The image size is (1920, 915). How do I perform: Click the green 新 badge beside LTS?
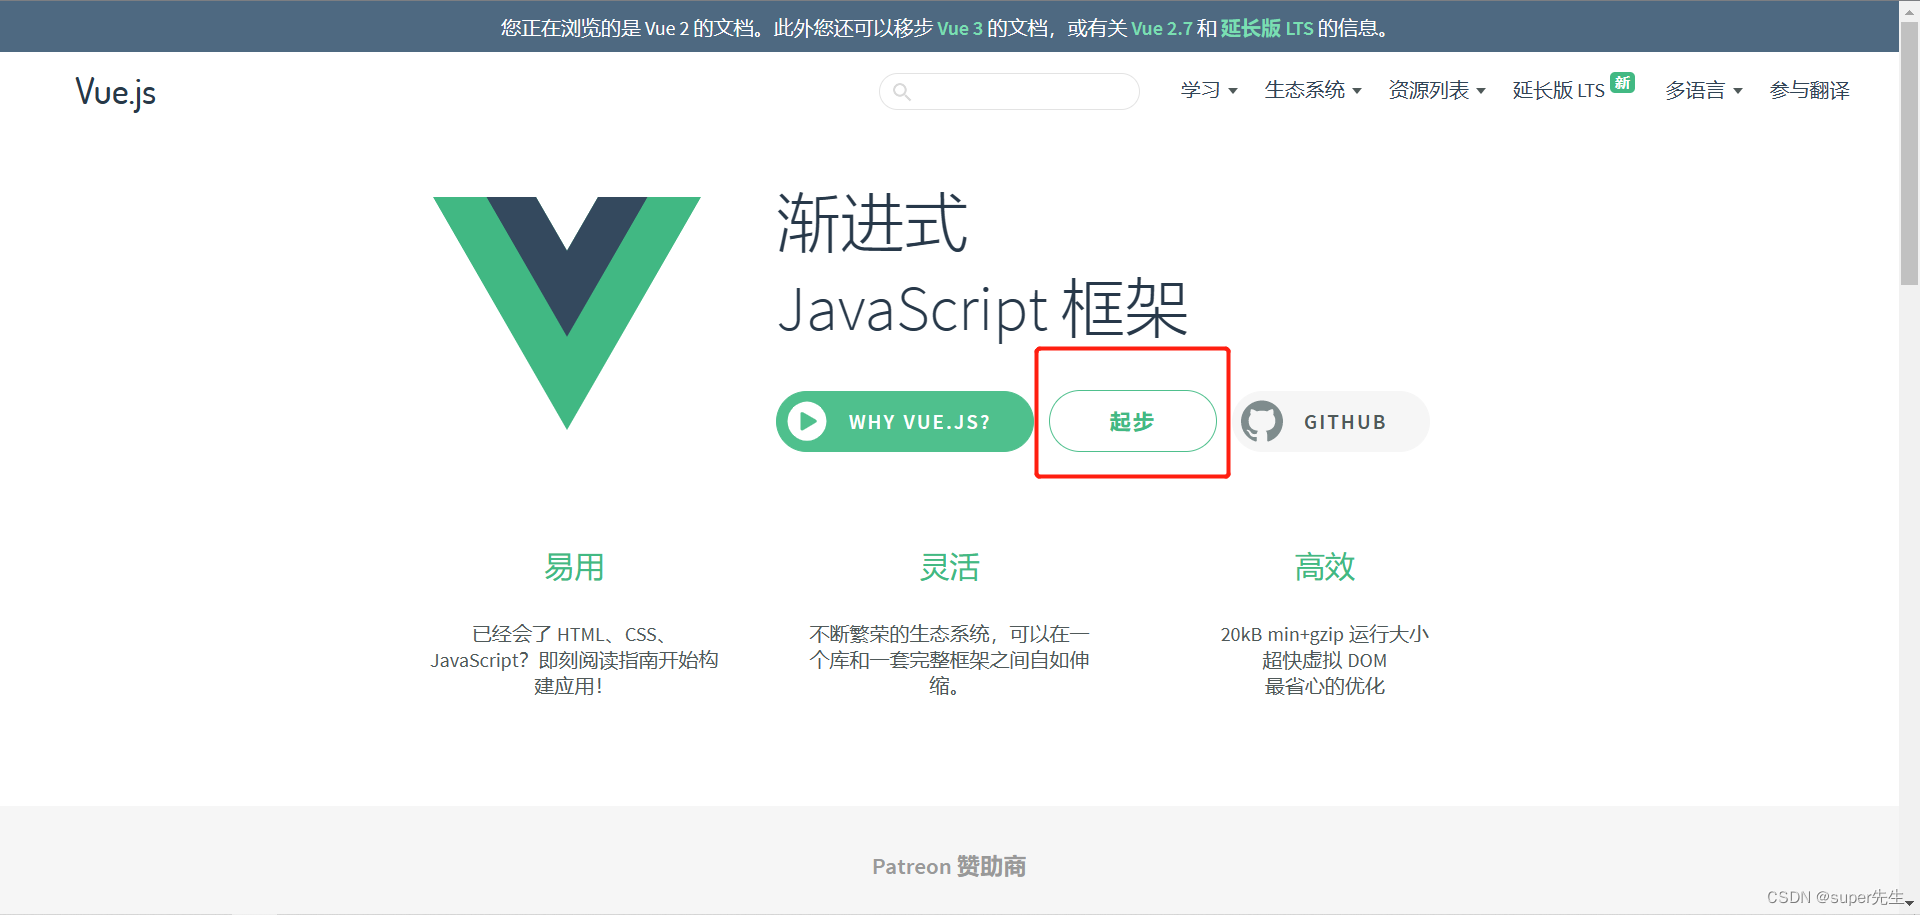click(x=1622, y=82)
